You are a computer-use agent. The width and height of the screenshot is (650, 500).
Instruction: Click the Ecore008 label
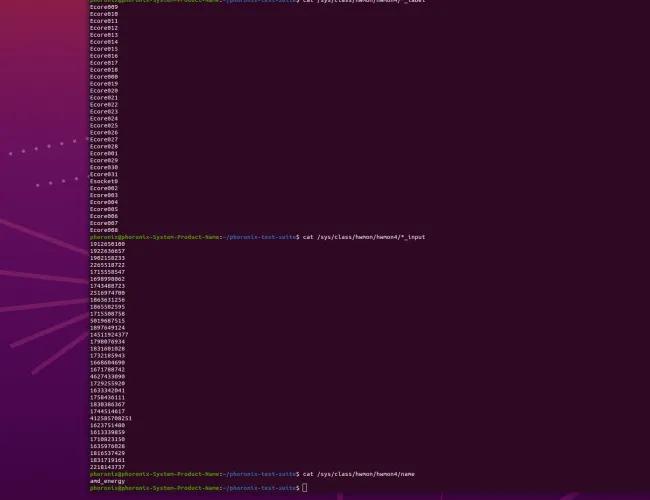[104, 230]
